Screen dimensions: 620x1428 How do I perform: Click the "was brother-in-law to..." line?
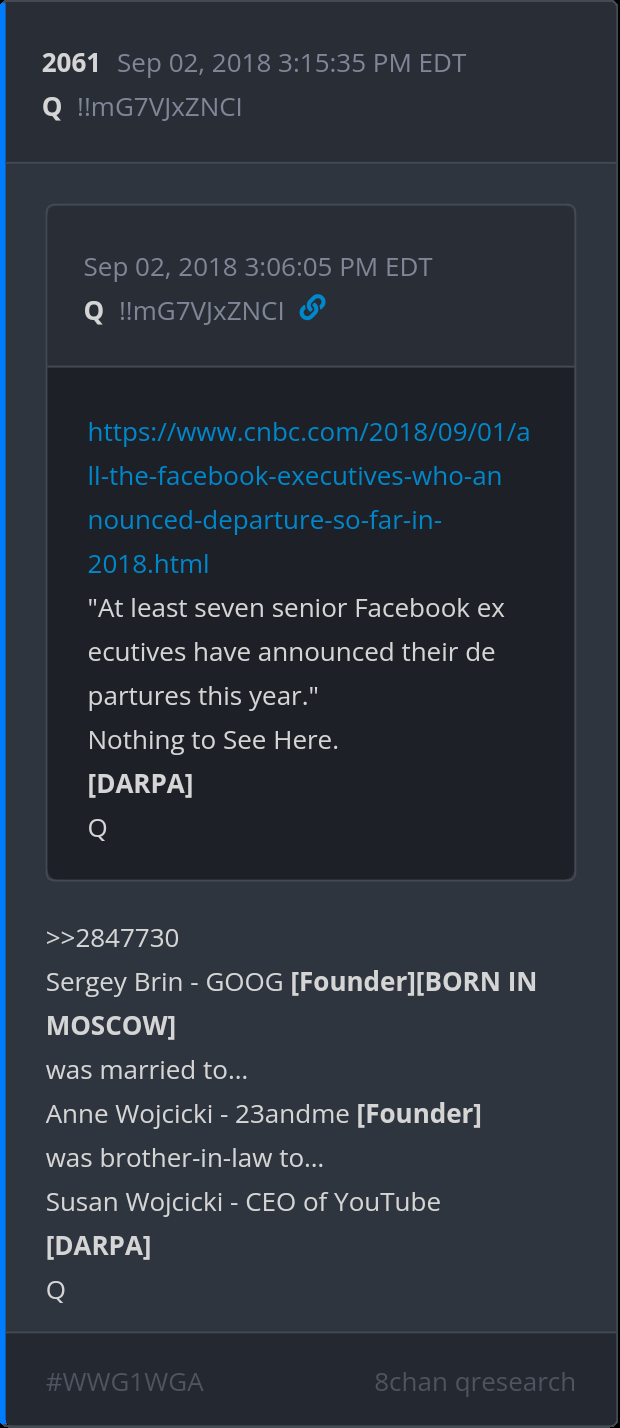[x=185, y=1158]
